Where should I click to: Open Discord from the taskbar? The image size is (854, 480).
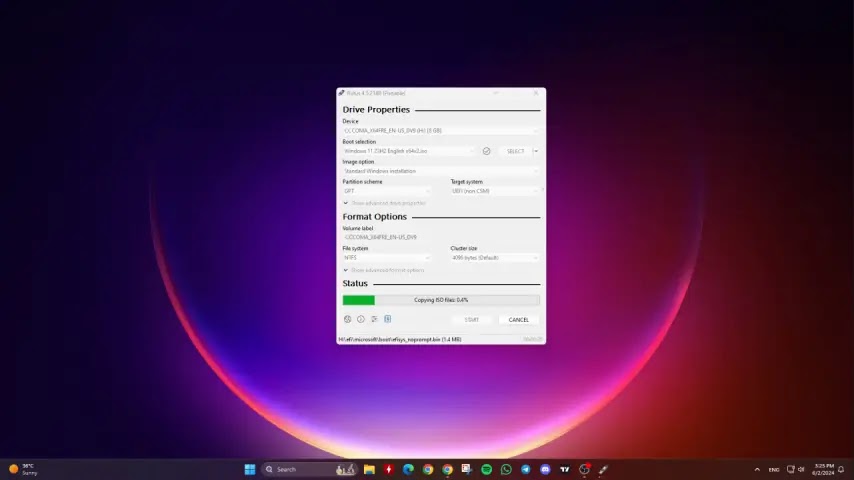point(545,469)
